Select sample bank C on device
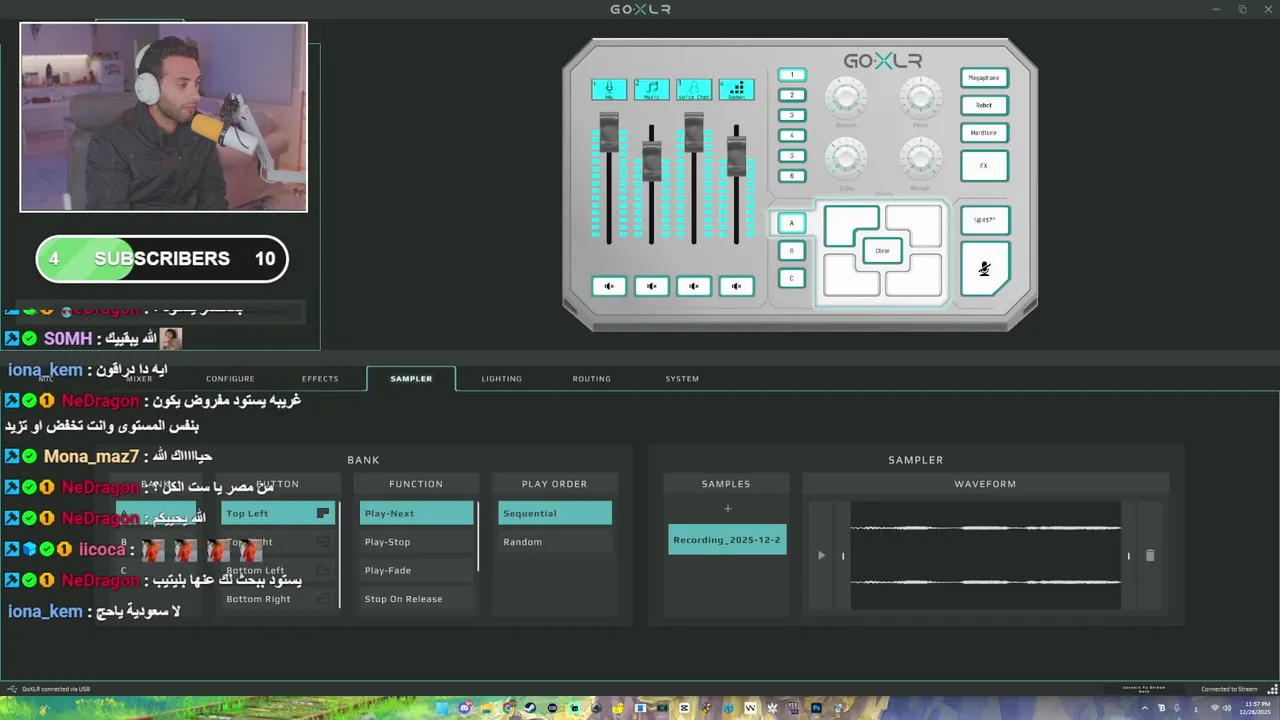Image resolution: width=1280 pixels, height=720 pixels. (x=791, y=278)
